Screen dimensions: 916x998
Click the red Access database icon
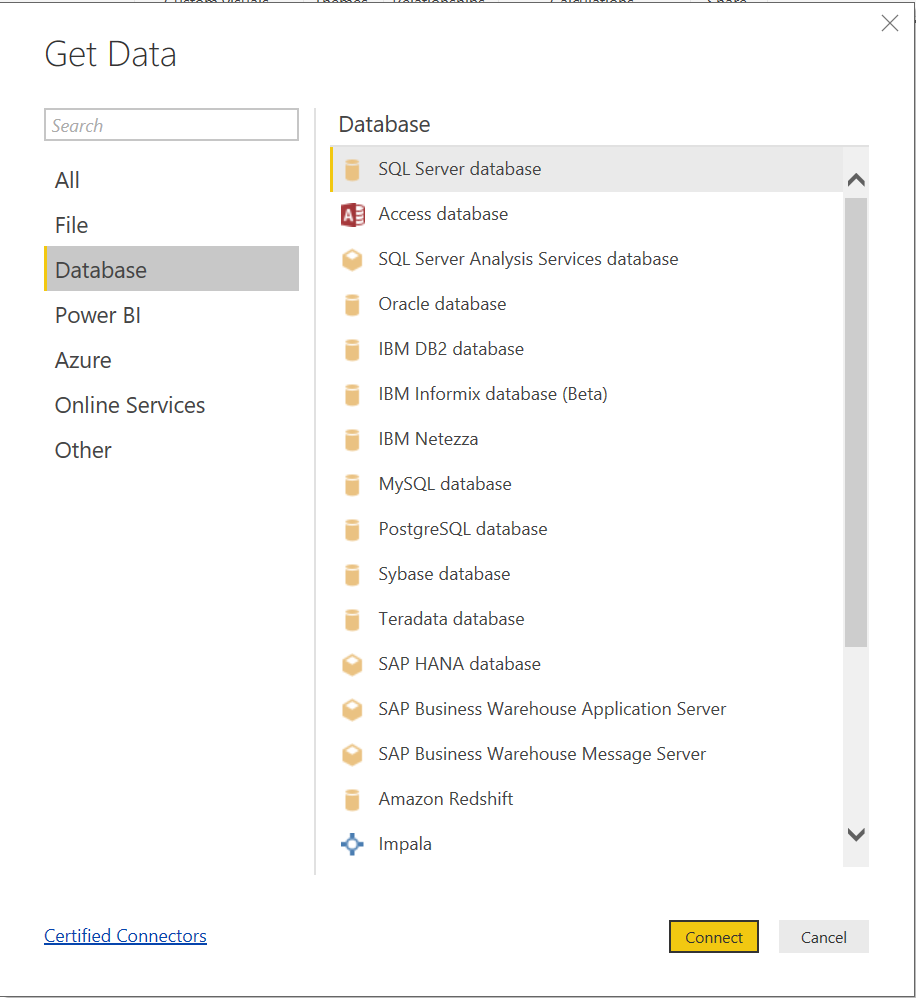(x=353, y=215)
